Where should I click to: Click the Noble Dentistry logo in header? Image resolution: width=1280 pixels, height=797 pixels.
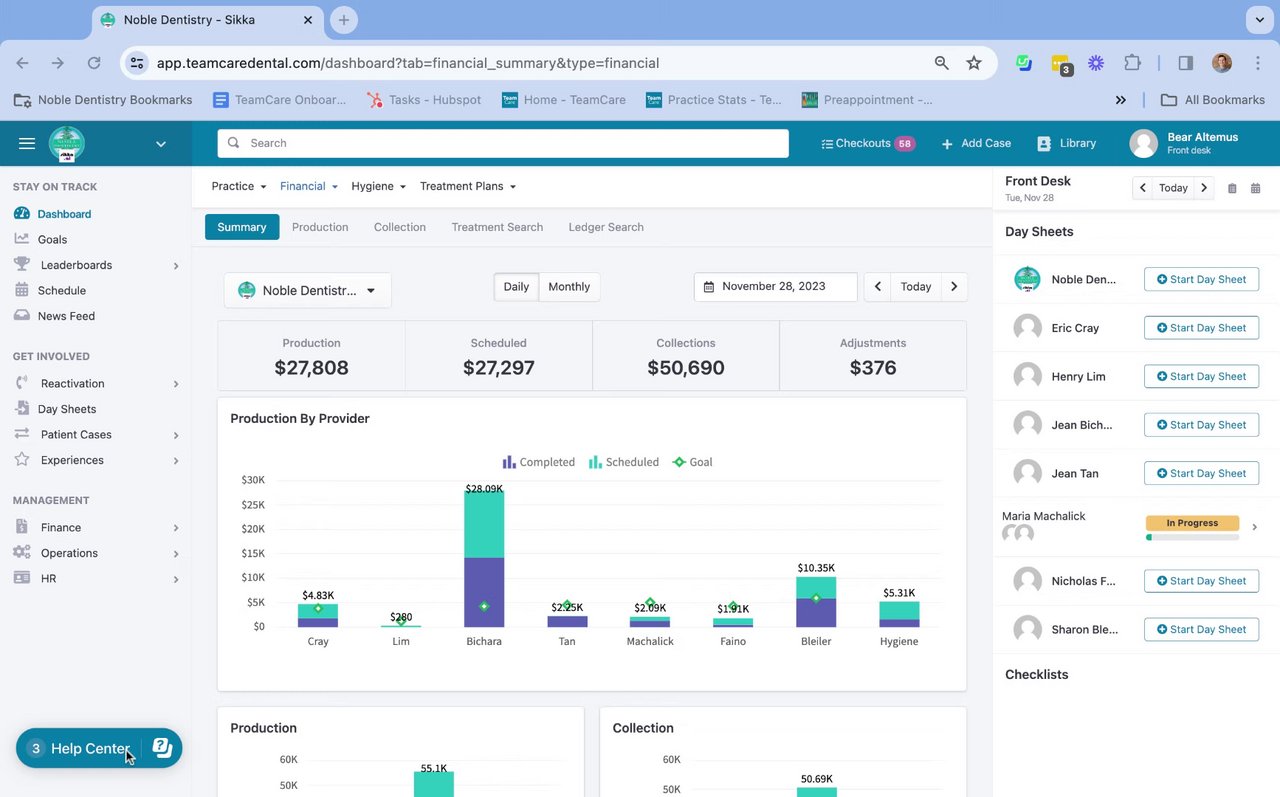coord(67,144)
